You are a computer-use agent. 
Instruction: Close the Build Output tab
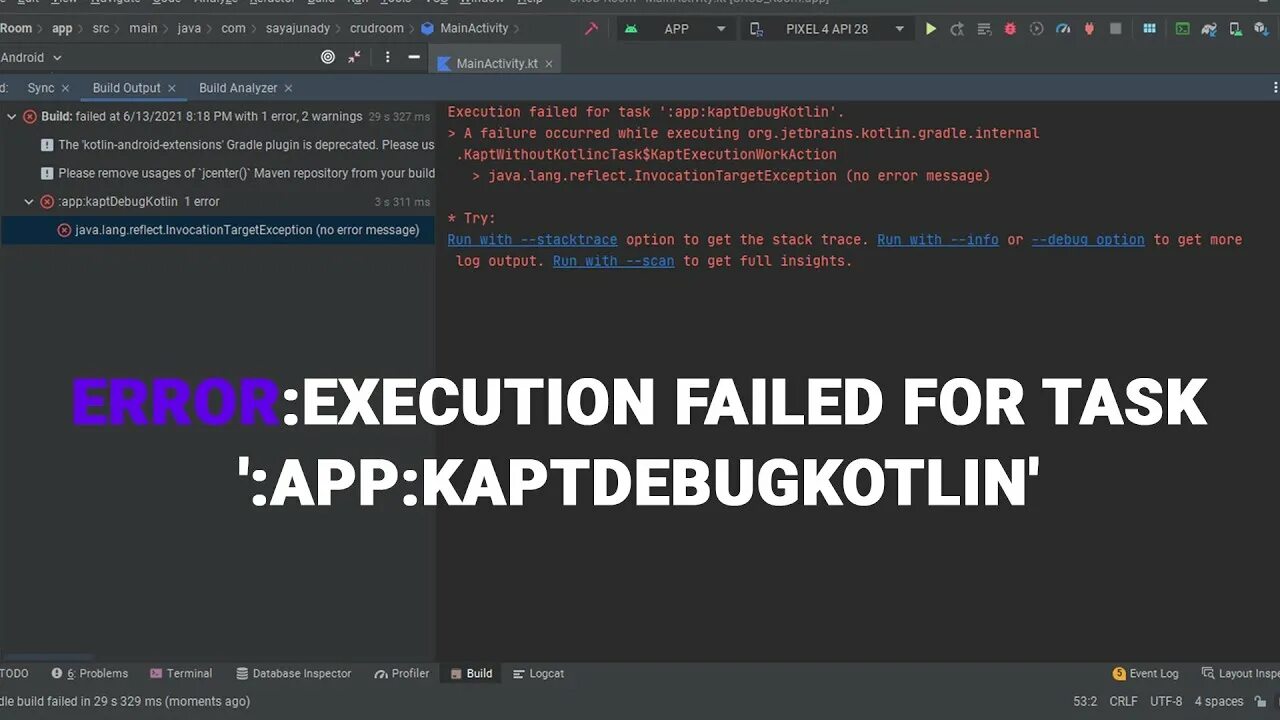[171, 88]
